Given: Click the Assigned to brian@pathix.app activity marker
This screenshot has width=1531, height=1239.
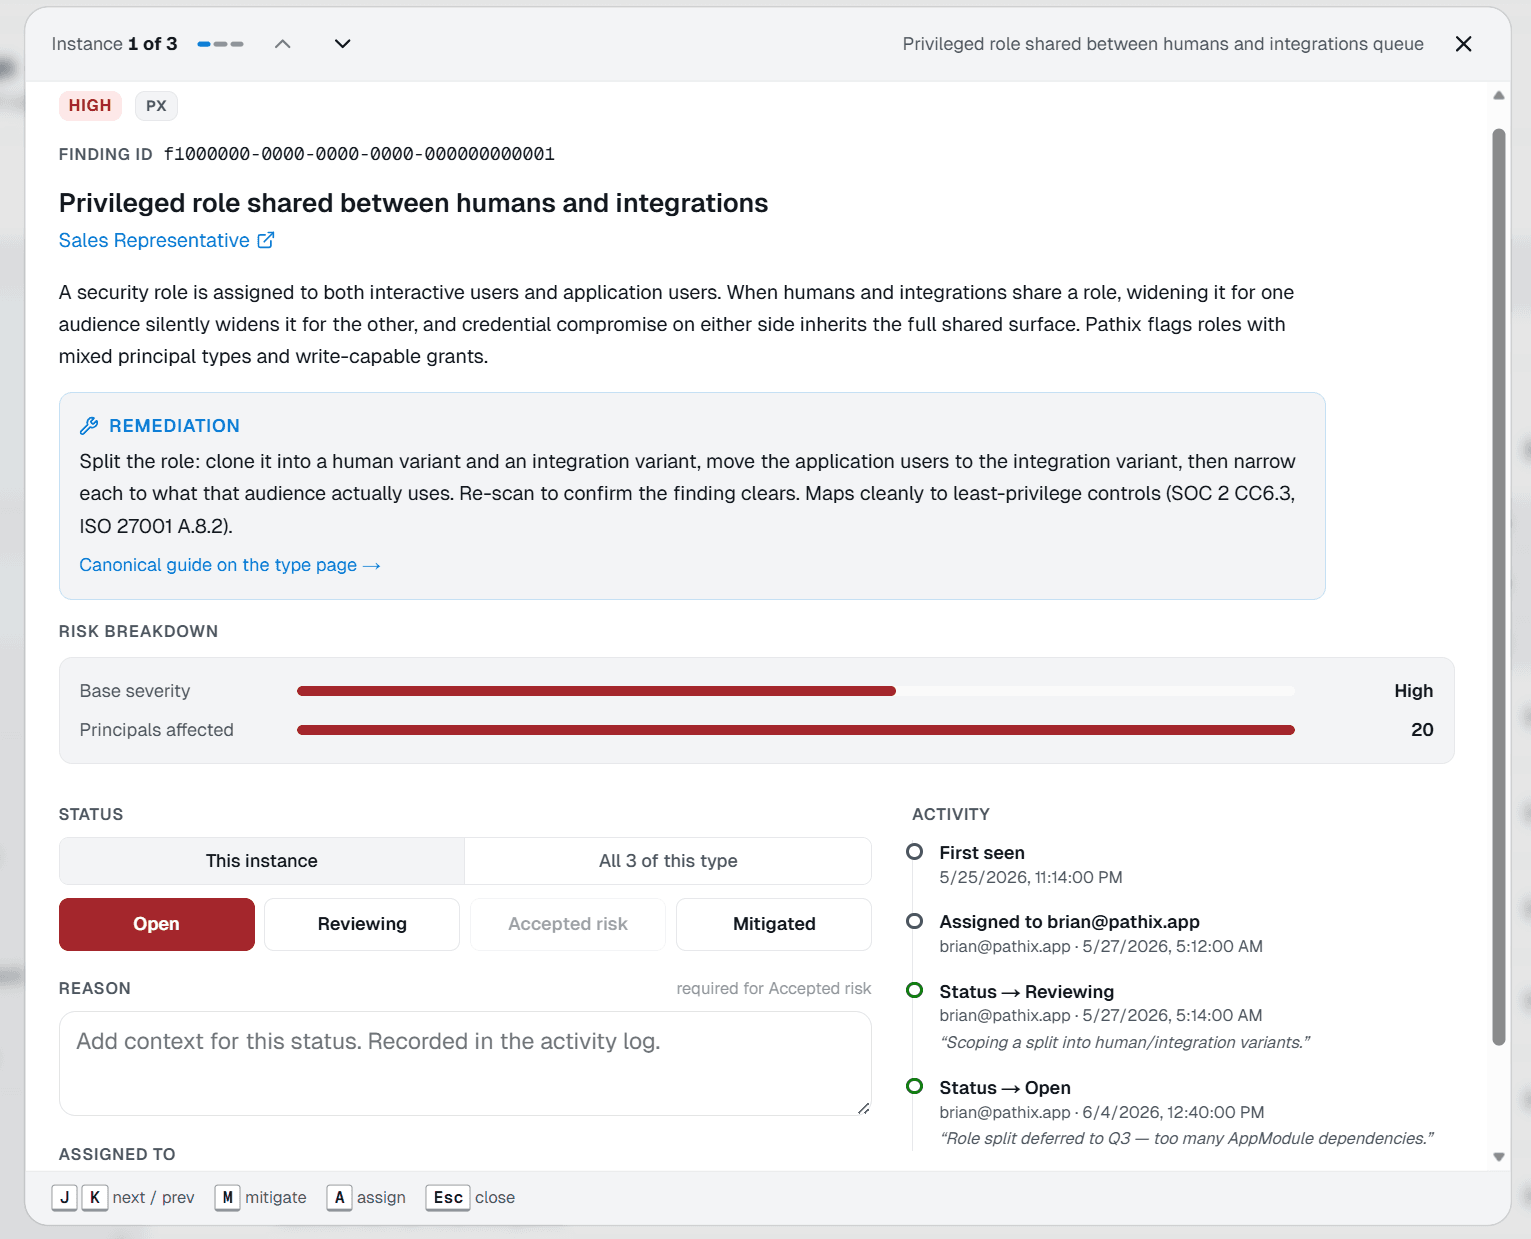Looking at the screenshot, I should [914, 921].
